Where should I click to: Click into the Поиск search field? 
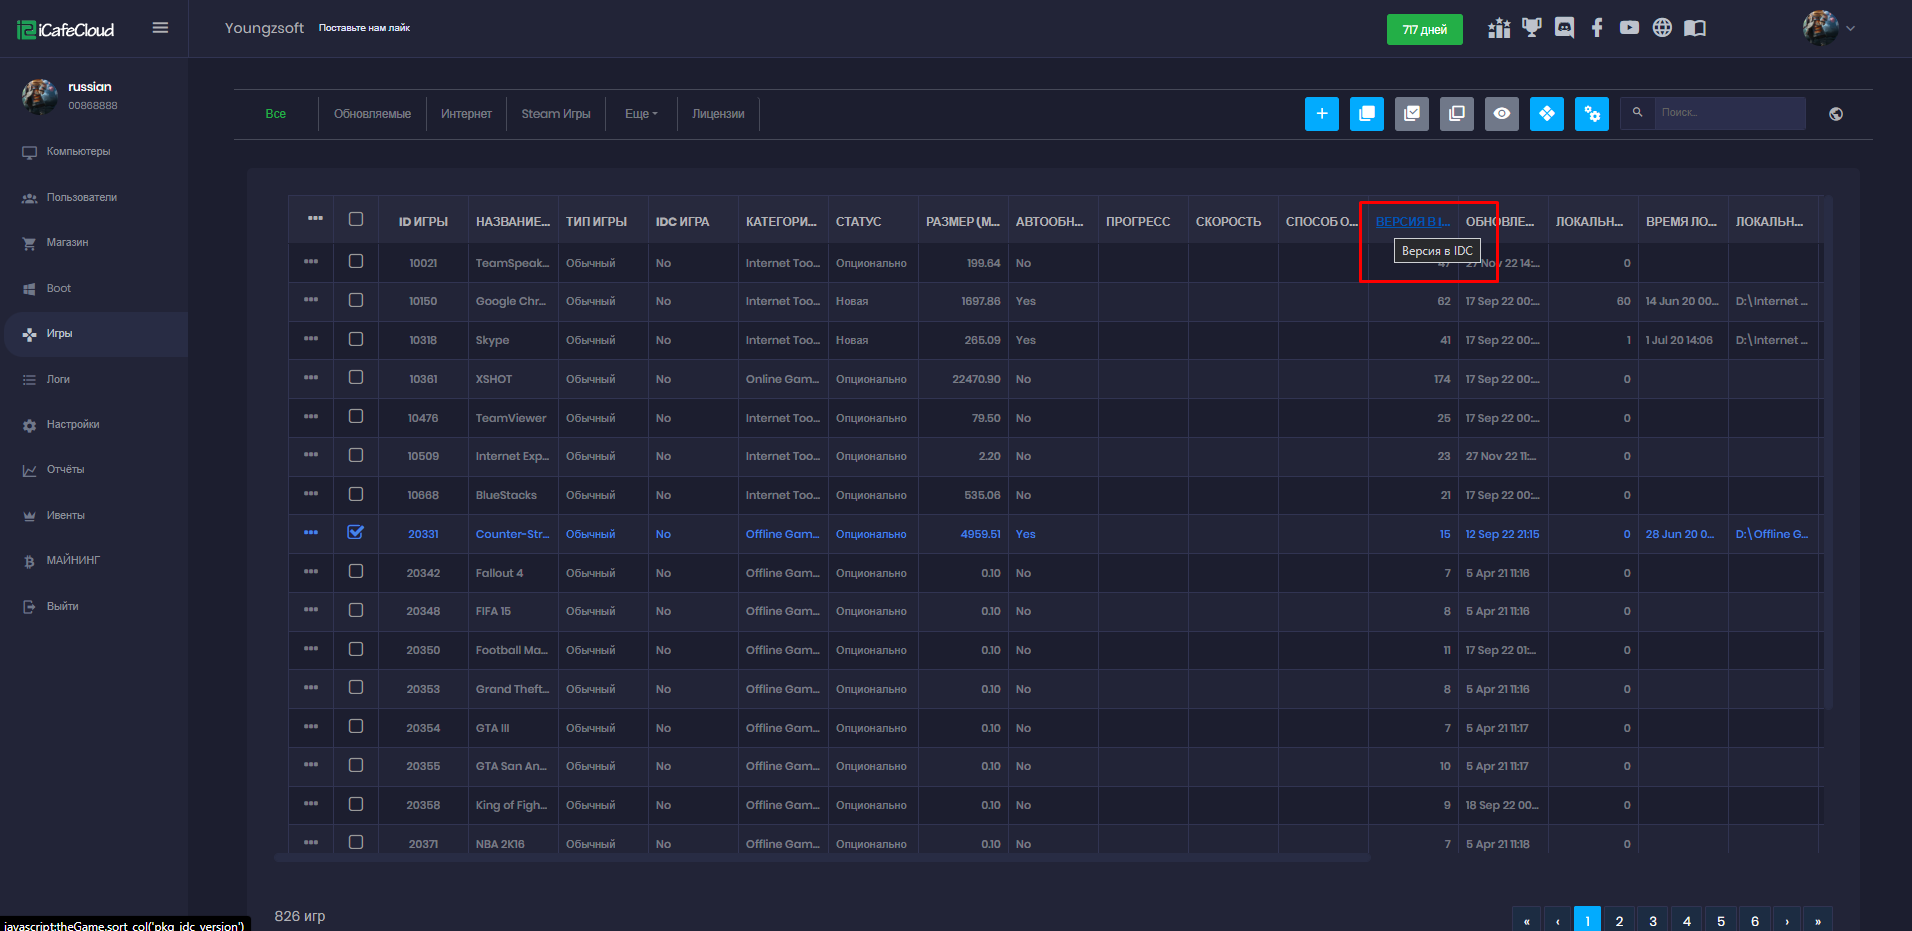(x=1729, y=113)
